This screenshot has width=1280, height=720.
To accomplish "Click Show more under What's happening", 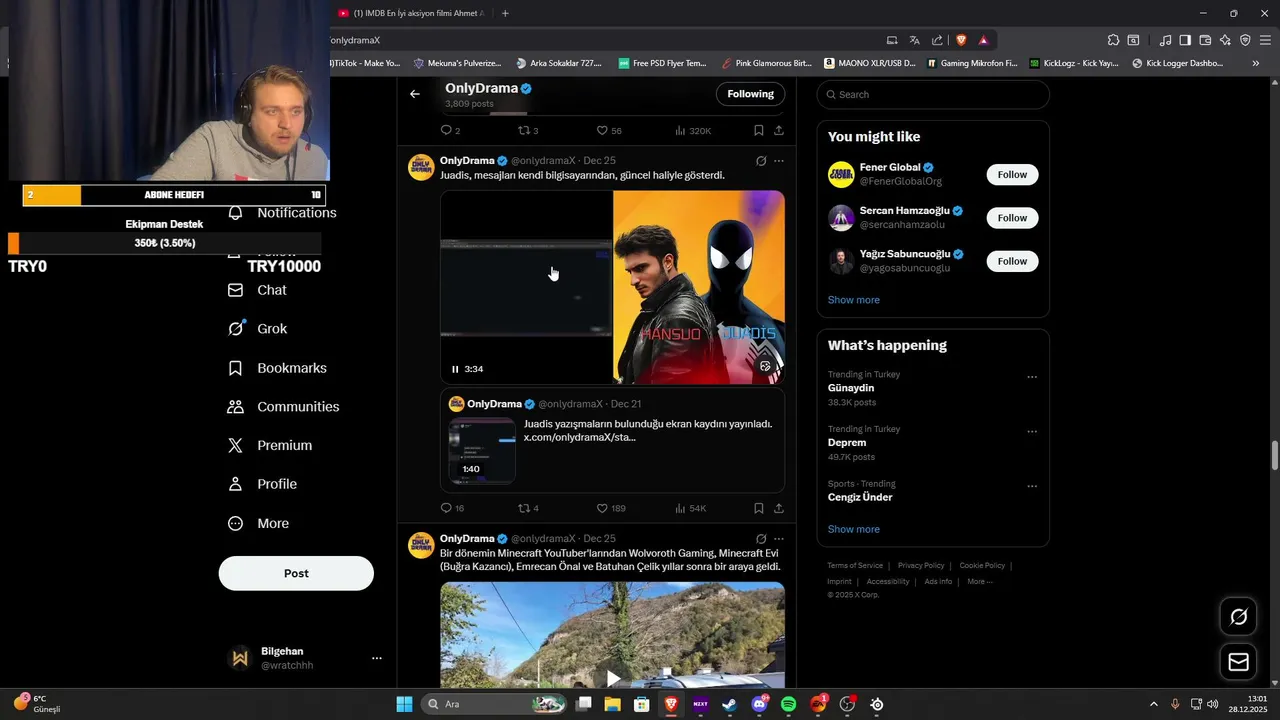I will pyautogui.click(x=853, y=529).
